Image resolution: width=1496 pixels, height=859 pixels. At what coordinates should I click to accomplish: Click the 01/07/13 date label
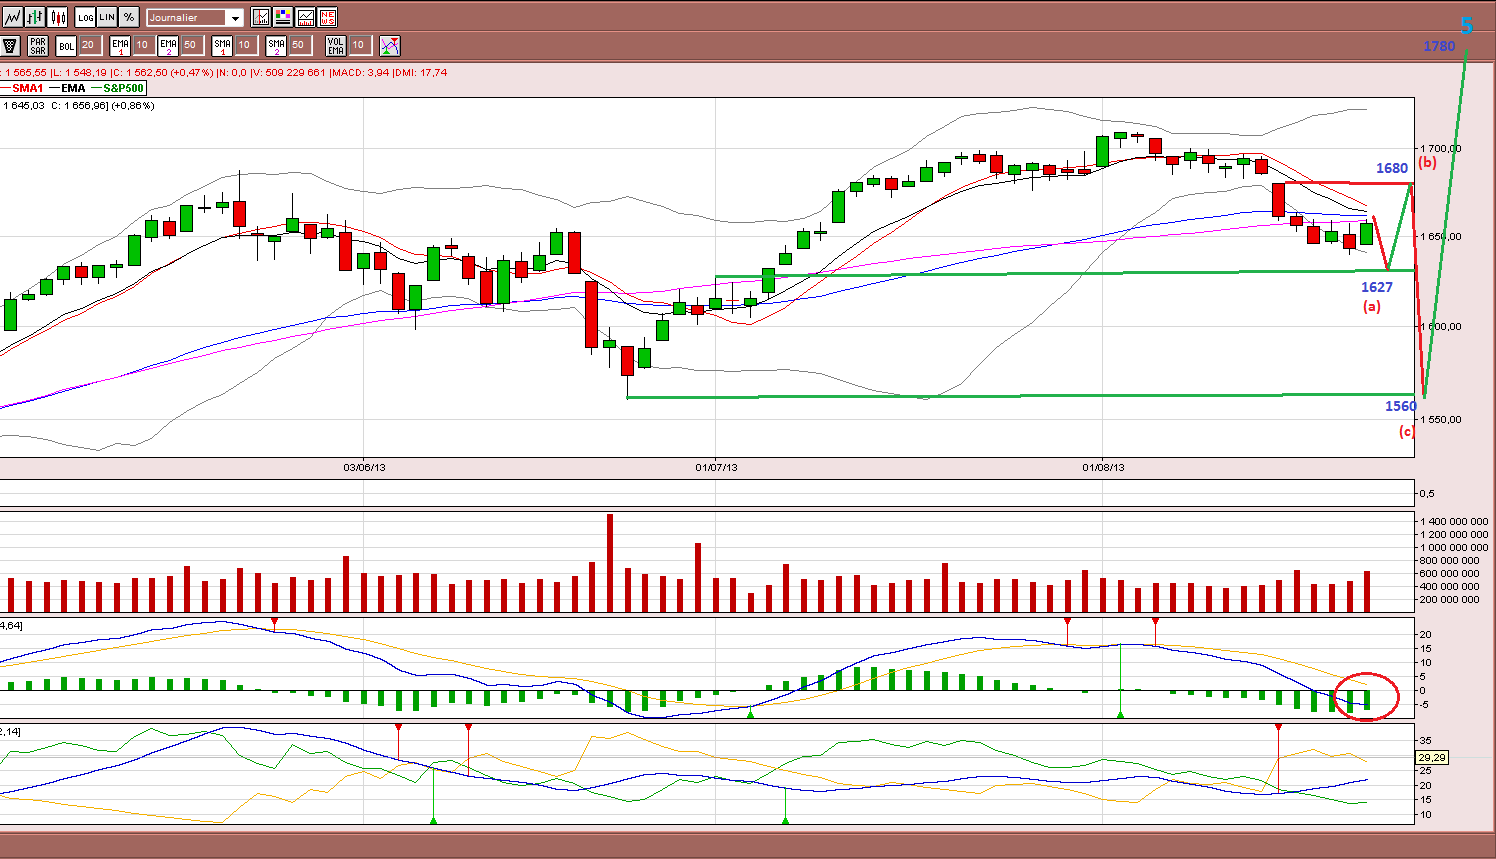click(716, 467)
